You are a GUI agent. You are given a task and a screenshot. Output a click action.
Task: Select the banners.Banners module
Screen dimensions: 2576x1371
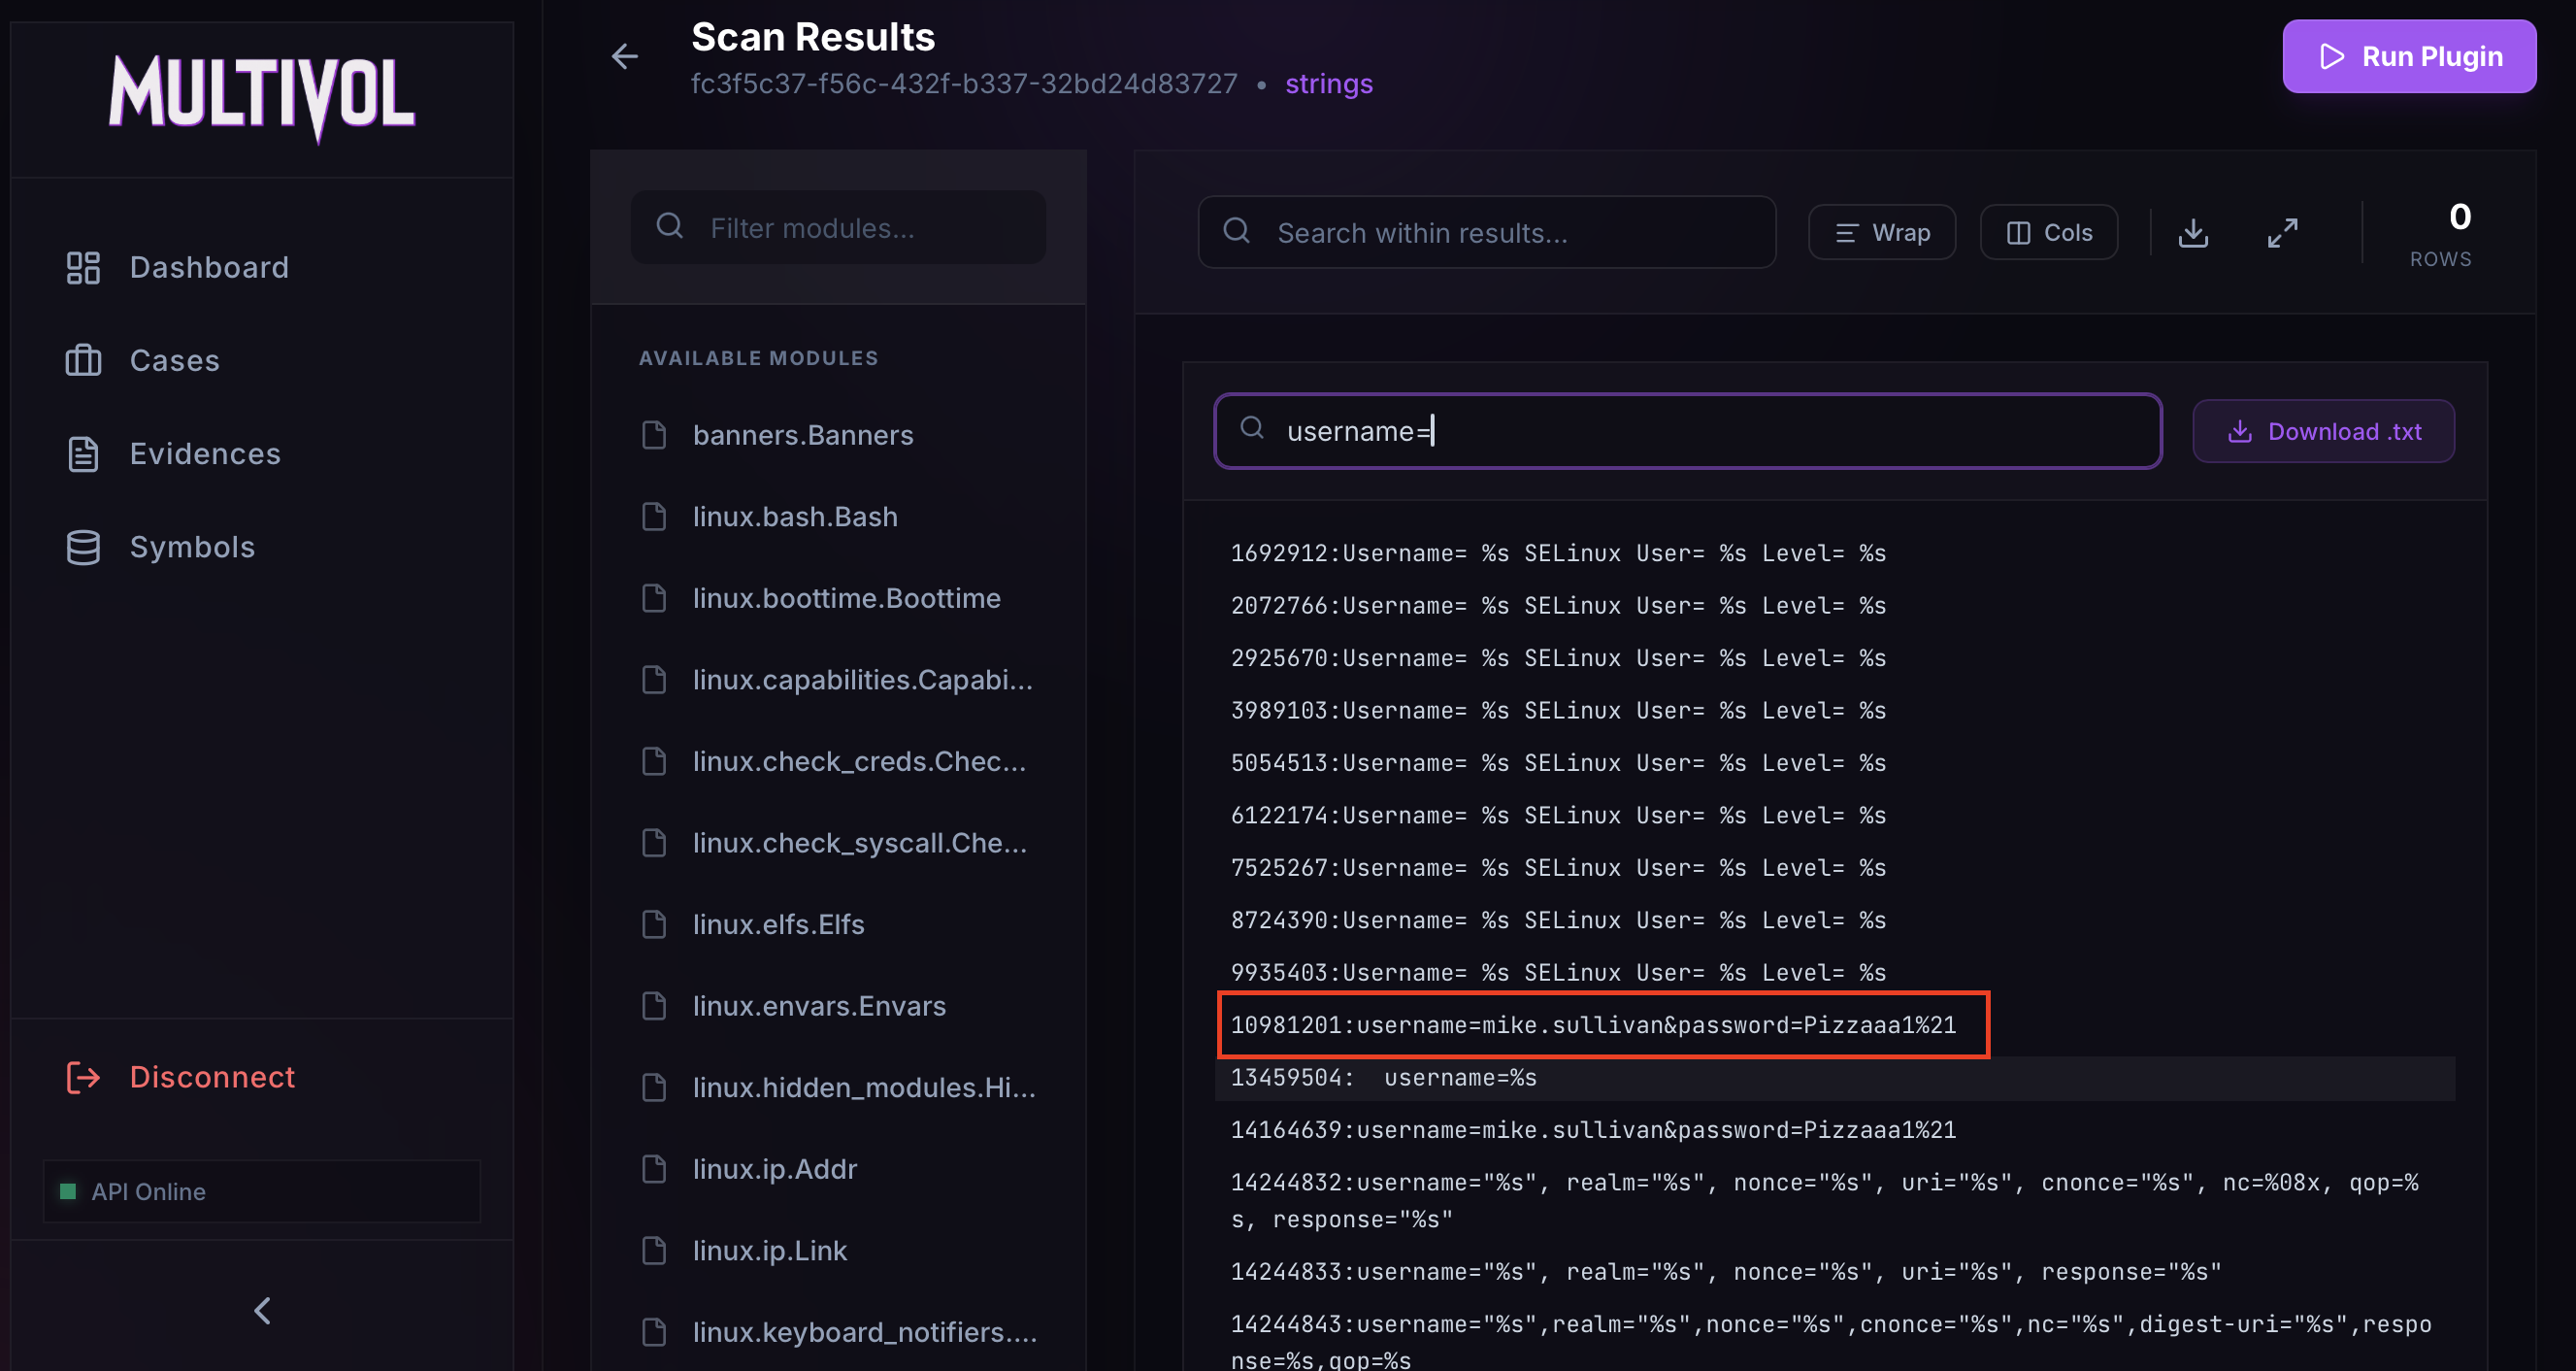(x=802, y=435)
